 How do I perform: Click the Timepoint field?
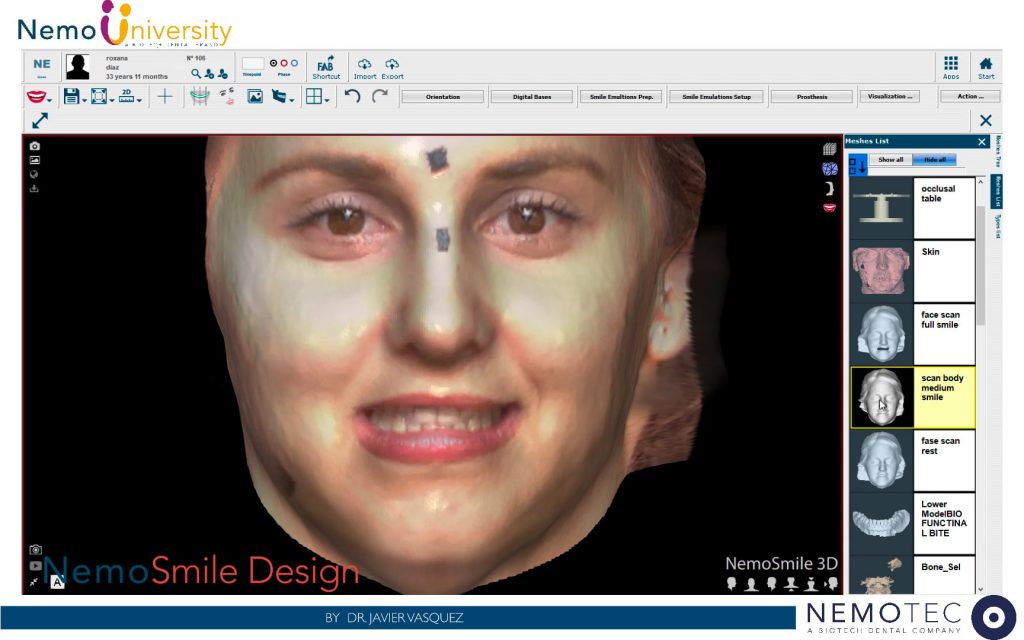253,63
